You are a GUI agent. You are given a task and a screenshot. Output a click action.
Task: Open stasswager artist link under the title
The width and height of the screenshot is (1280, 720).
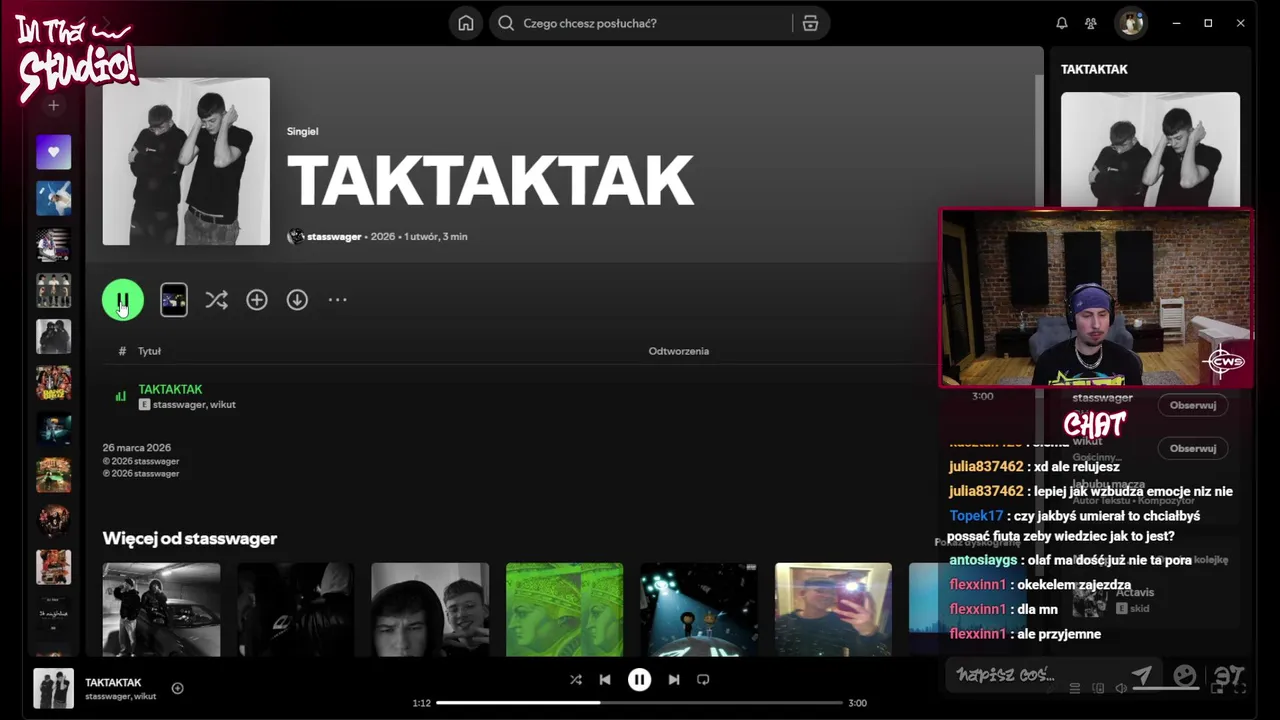coord(334,237)
